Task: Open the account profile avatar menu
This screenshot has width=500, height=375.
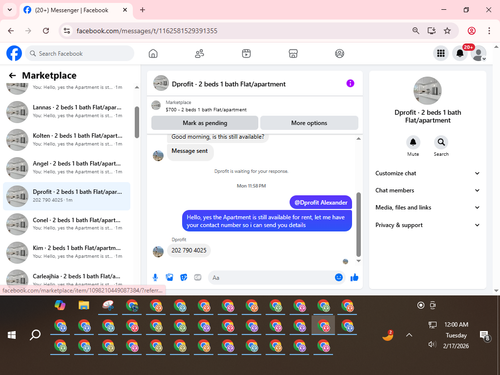Action: click(x=478, y=53)
